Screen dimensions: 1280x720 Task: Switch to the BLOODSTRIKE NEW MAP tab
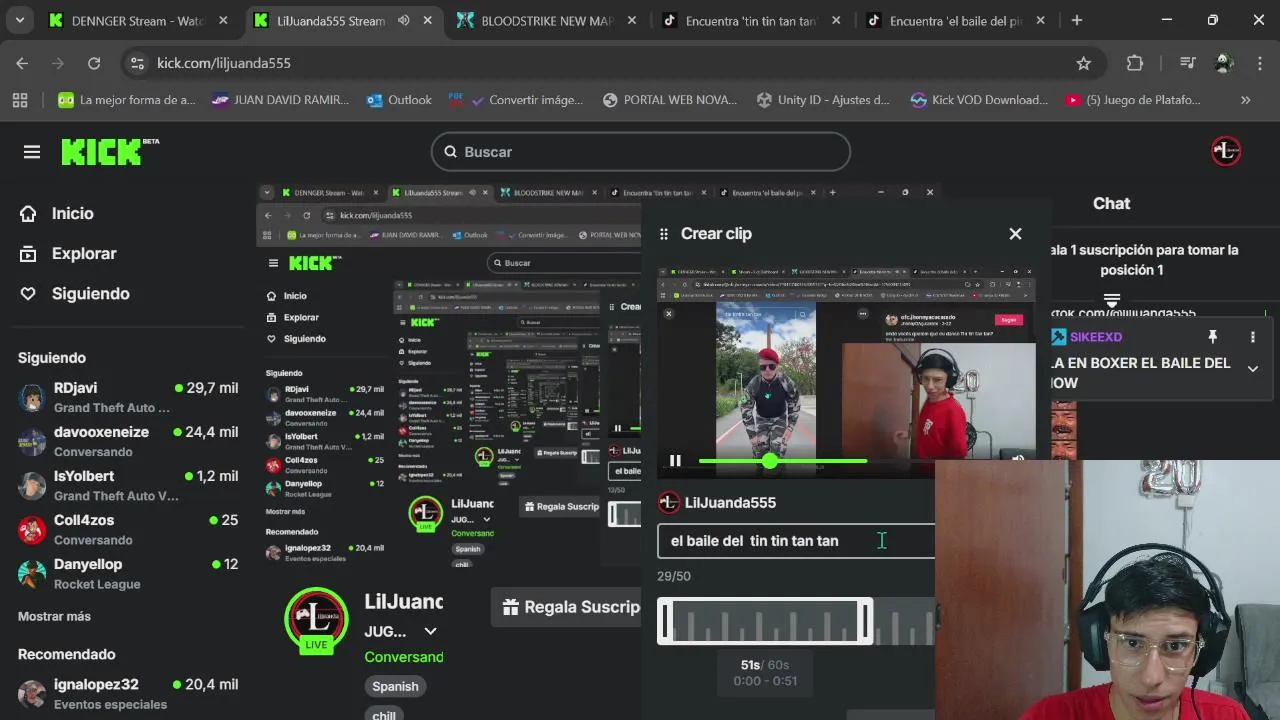point(548,20)
